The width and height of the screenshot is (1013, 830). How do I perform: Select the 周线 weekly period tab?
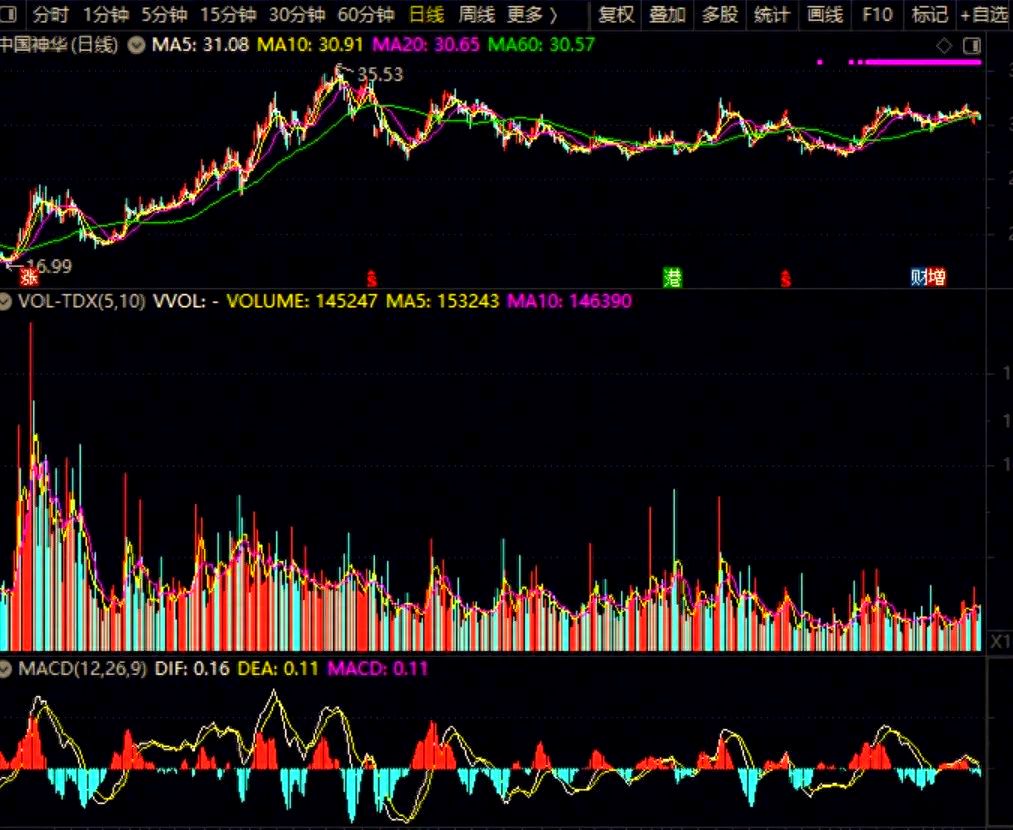(476, 14)
